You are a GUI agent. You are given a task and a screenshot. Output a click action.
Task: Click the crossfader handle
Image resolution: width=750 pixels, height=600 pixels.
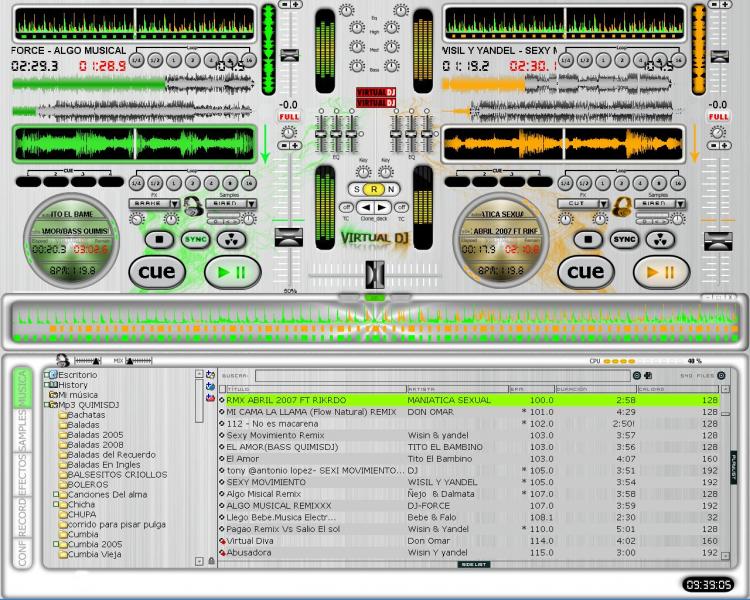(x=375, y=275)
